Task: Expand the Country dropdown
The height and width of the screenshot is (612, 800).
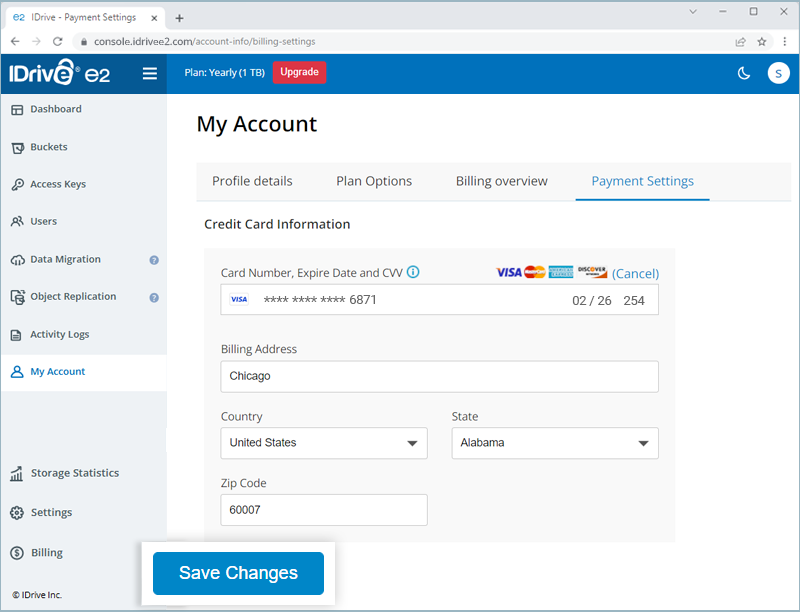Action: pyautogui.click(x=323, y=443)
